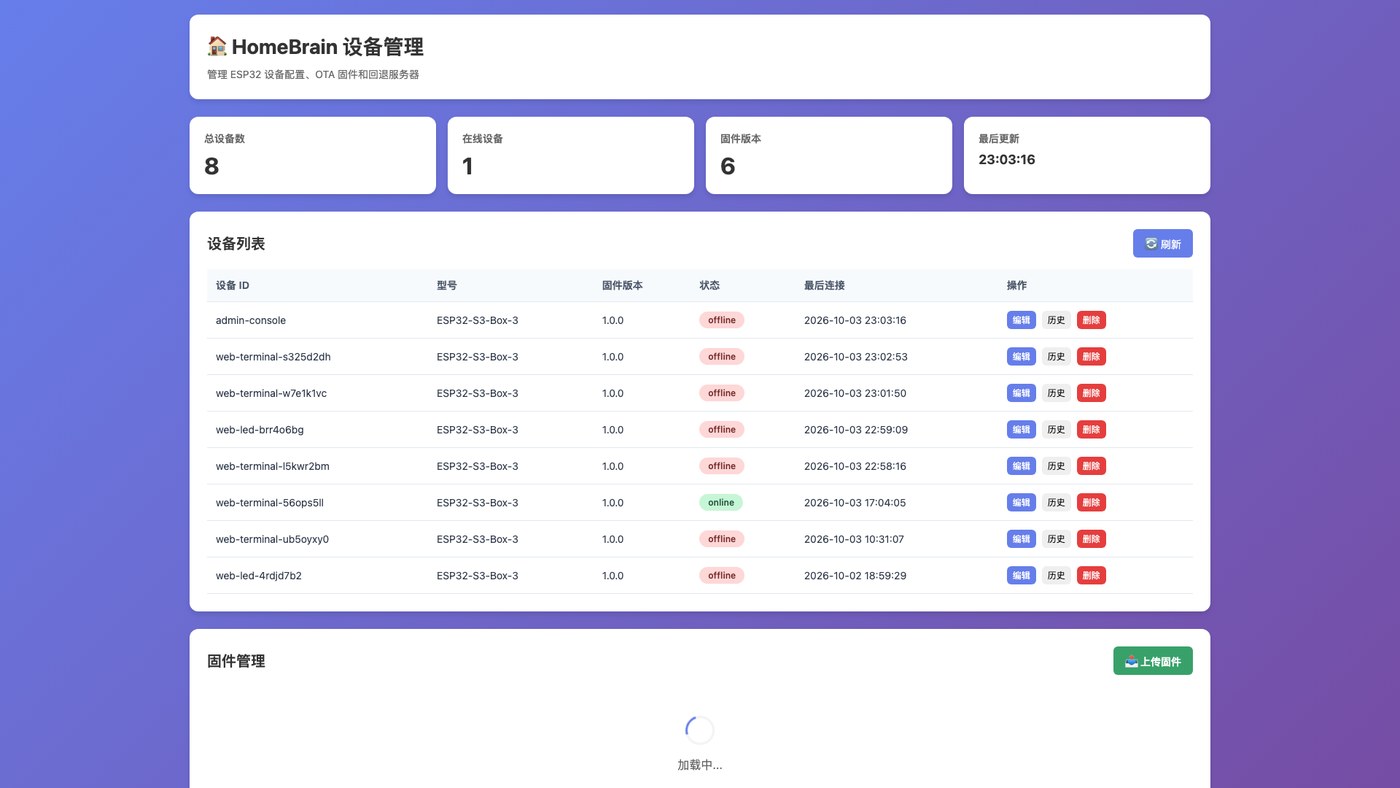1400x788 pixels.
Task: Click the 在线设备 stat card
Action: point(571,155)
